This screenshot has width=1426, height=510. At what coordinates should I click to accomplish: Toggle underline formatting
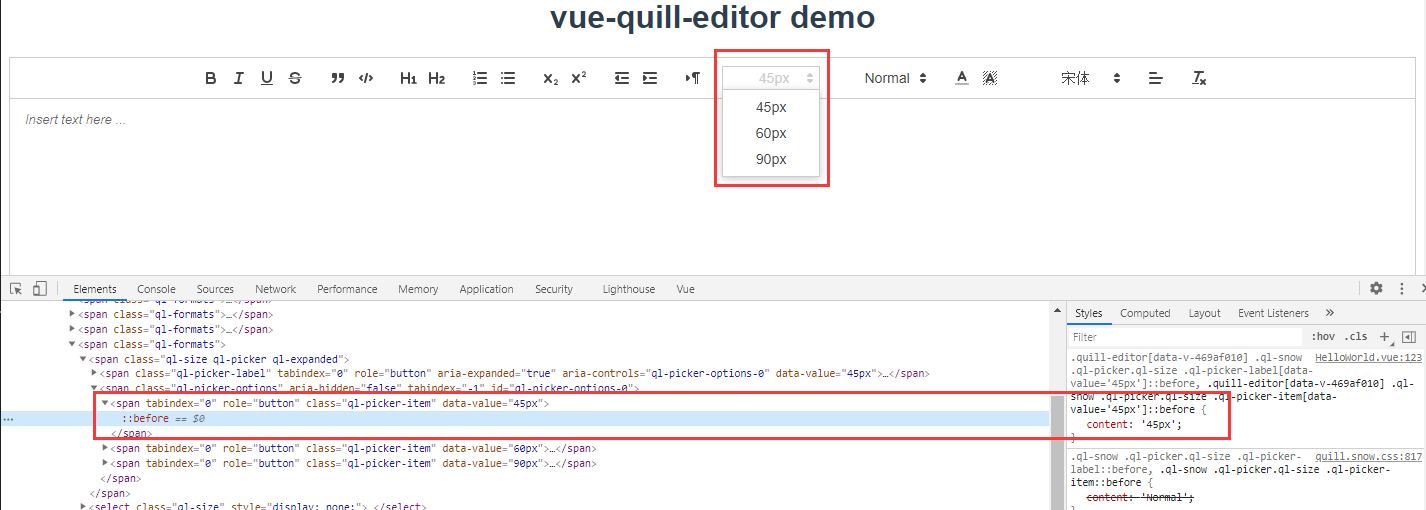267,78
